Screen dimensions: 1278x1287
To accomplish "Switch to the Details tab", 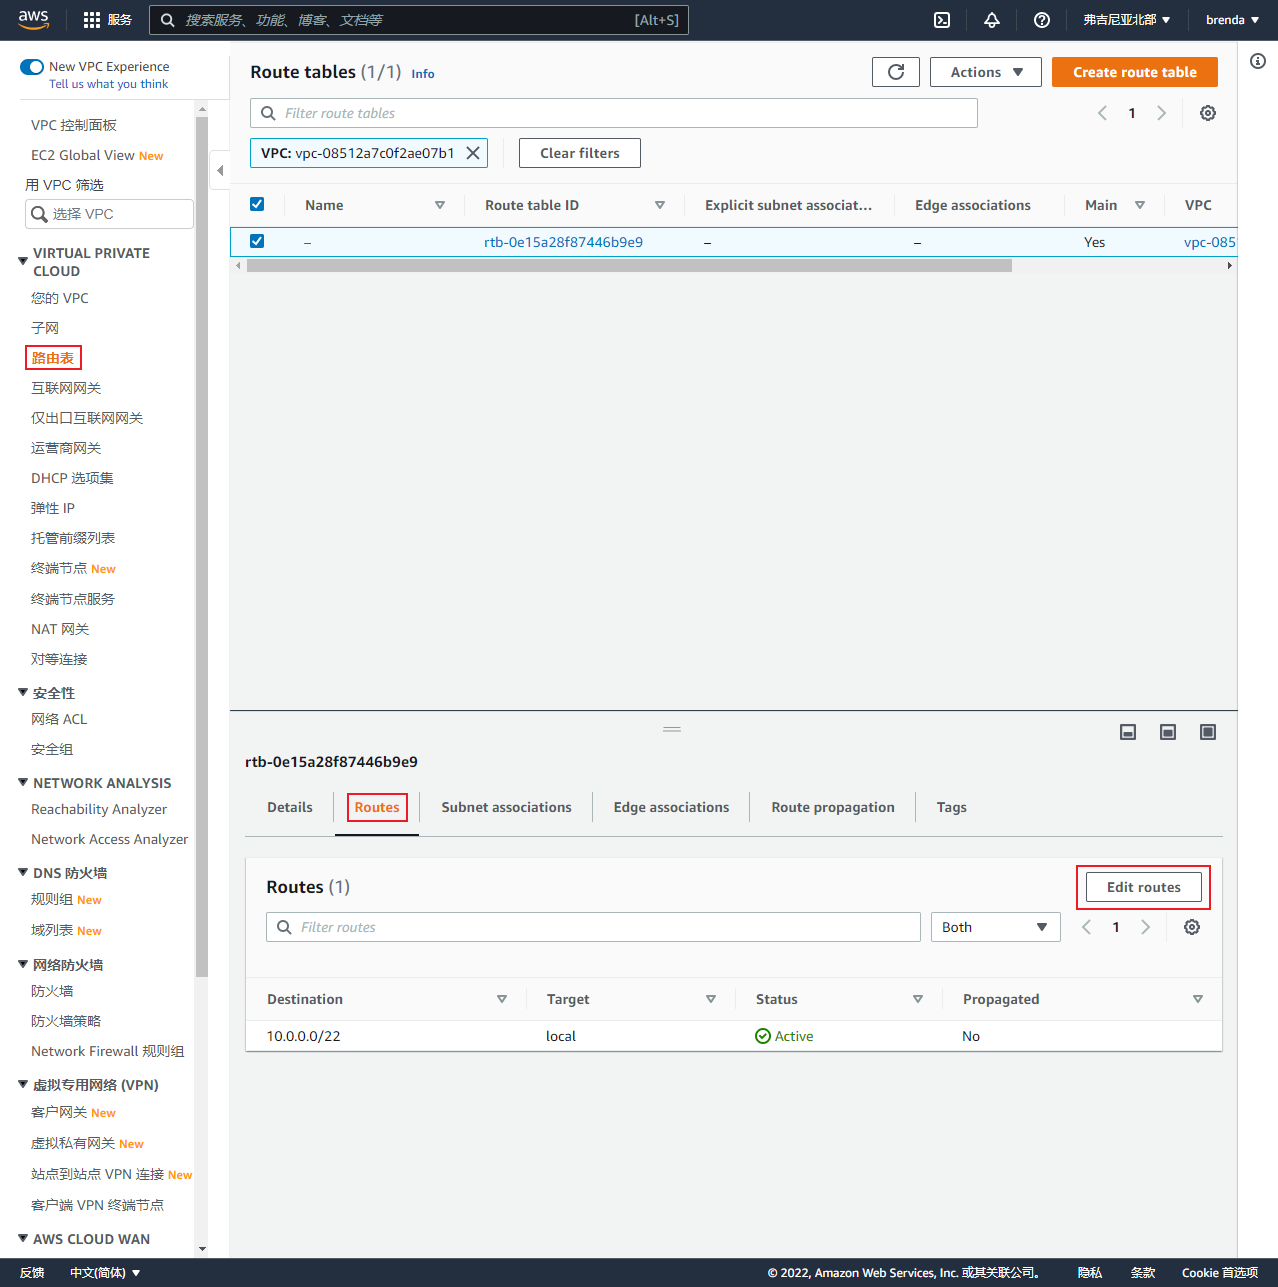I will (290, 807).
